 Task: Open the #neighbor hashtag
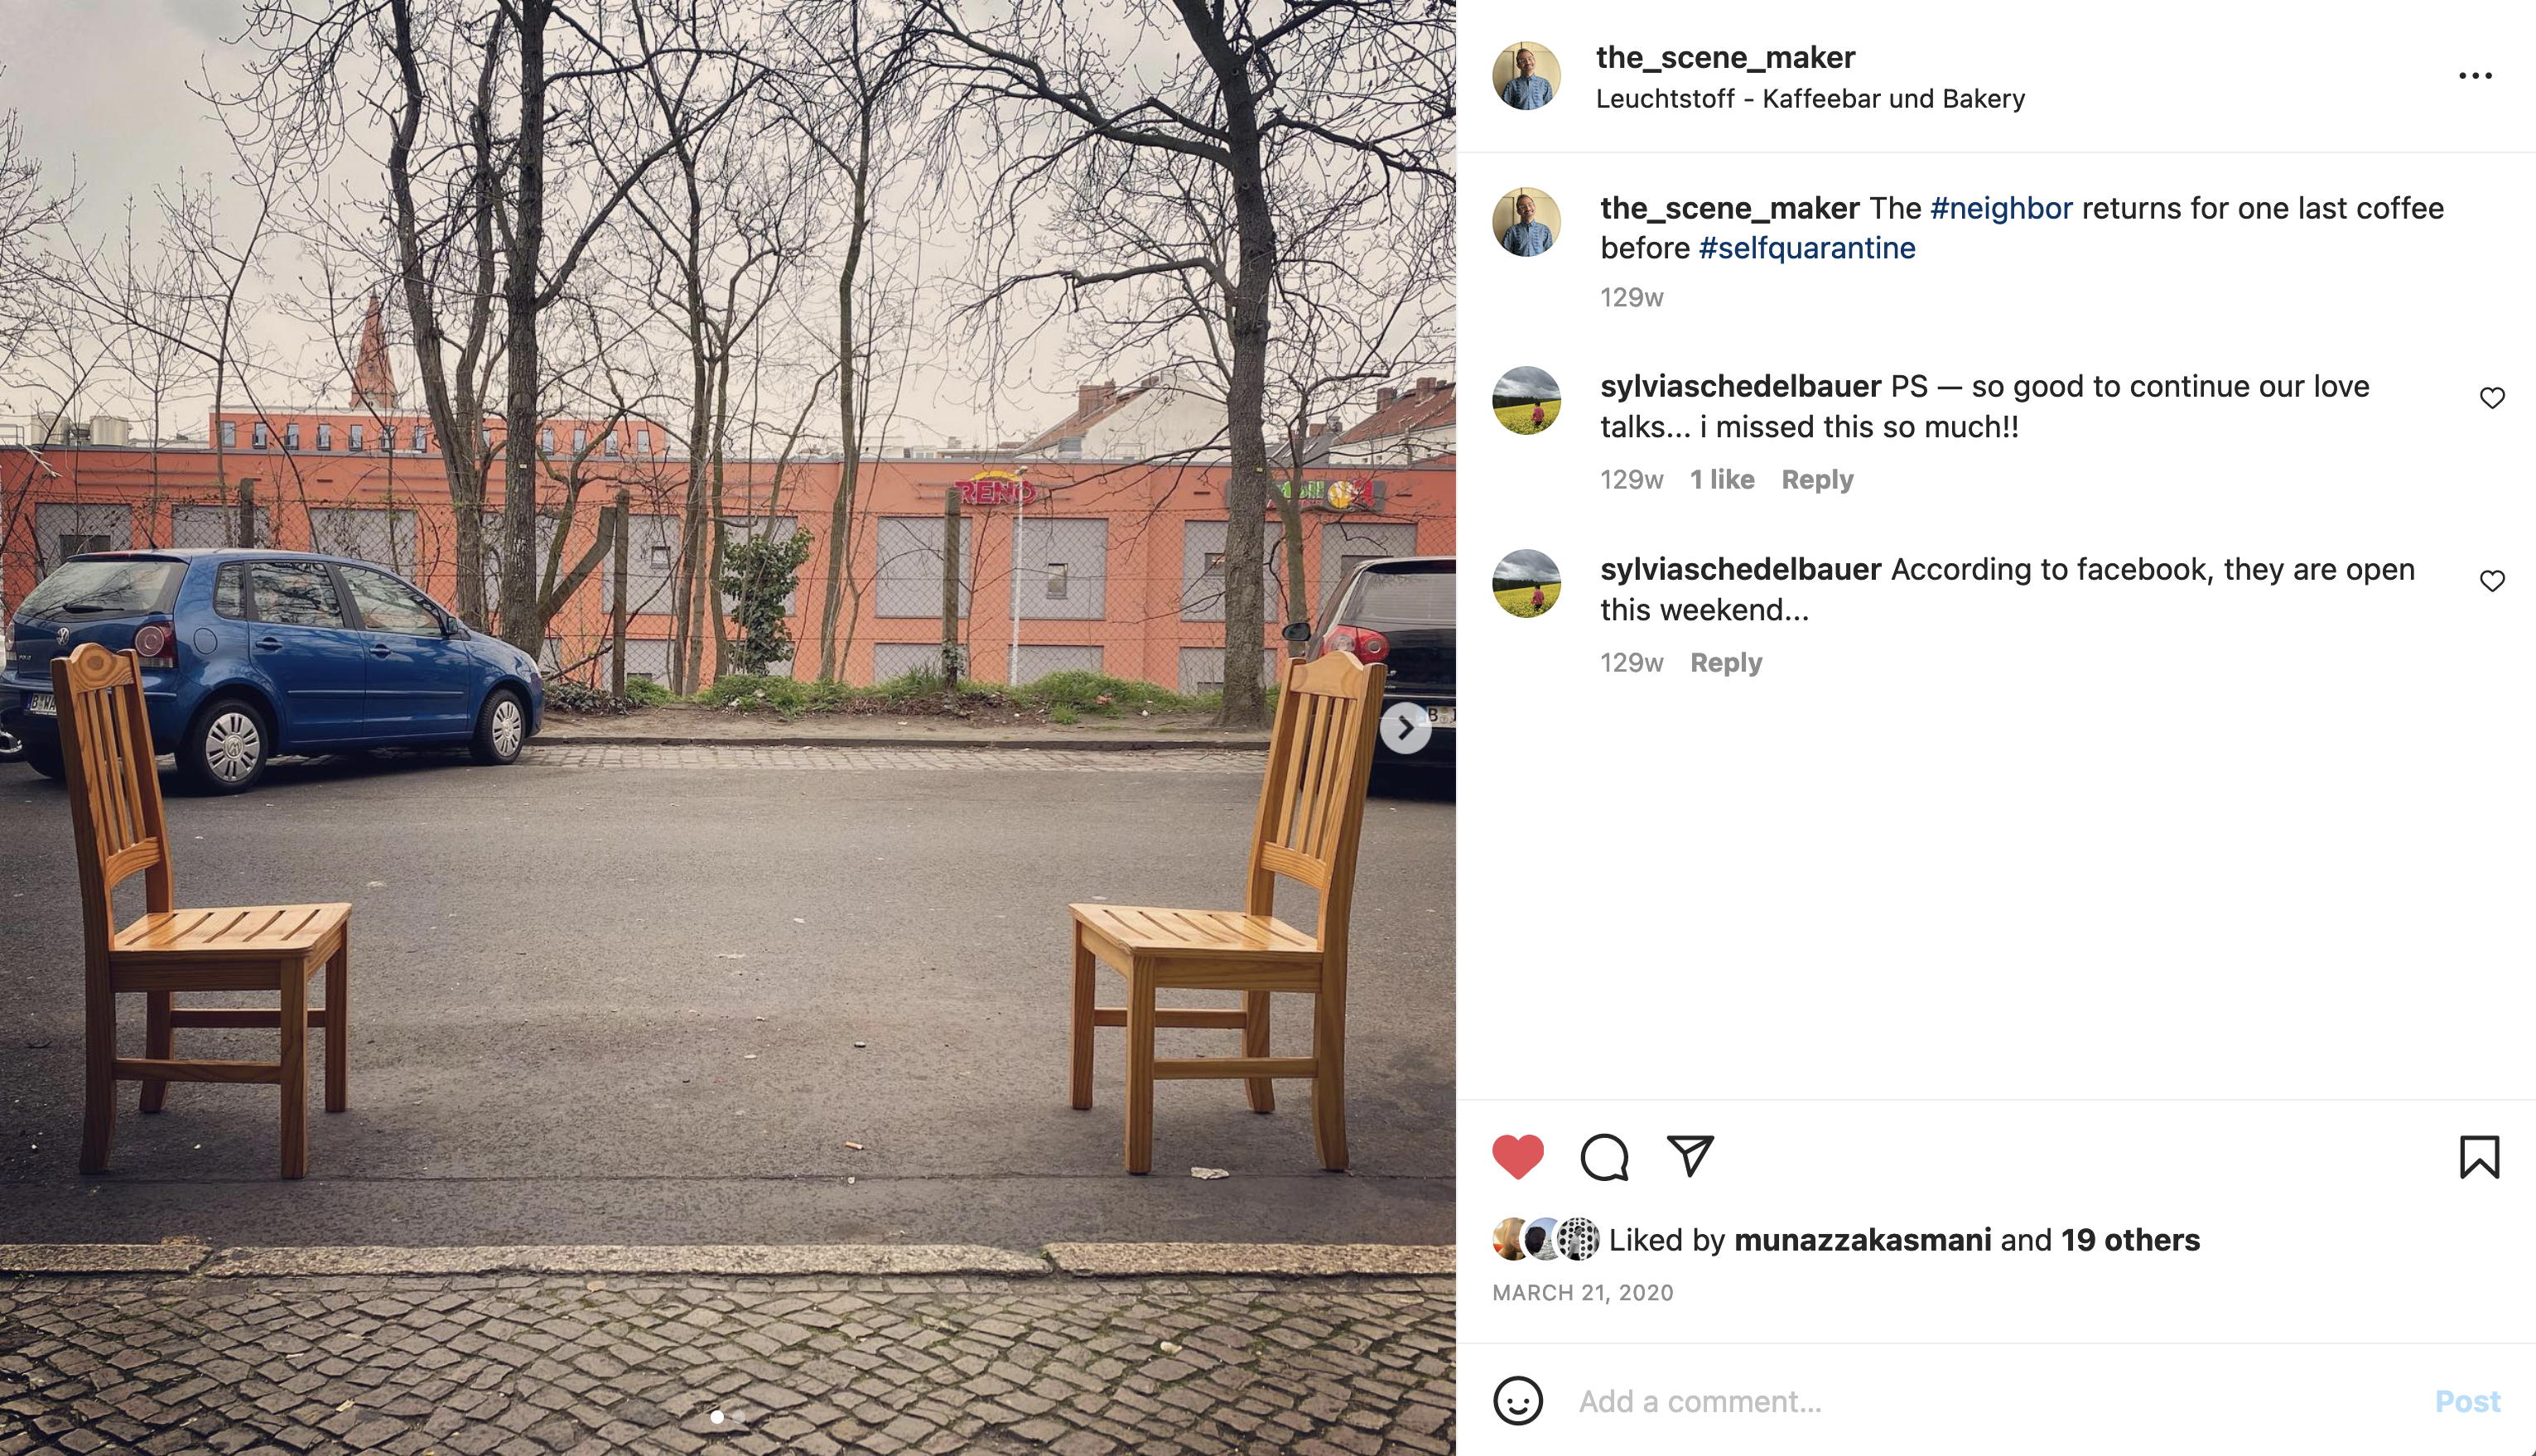(2001, 208)
